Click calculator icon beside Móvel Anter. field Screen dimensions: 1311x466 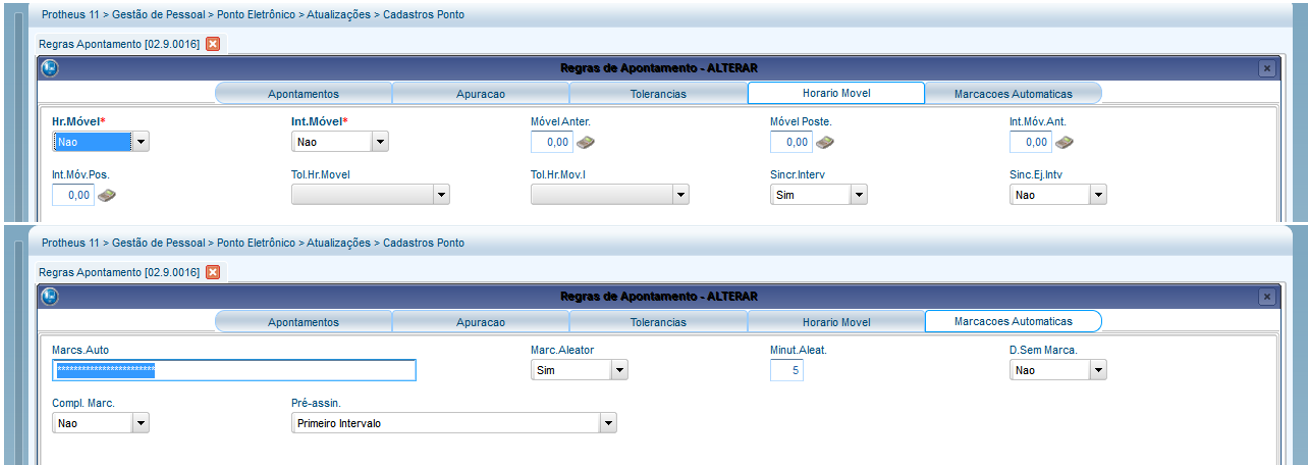586,143
